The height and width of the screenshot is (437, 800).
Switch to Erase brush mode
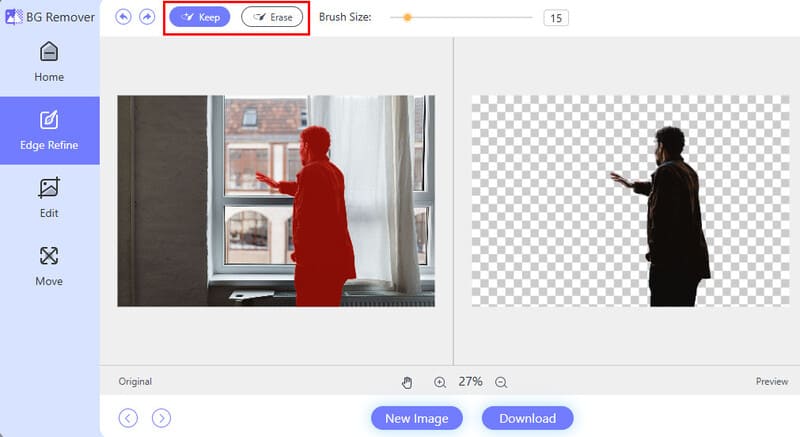(x=272, y=17)
